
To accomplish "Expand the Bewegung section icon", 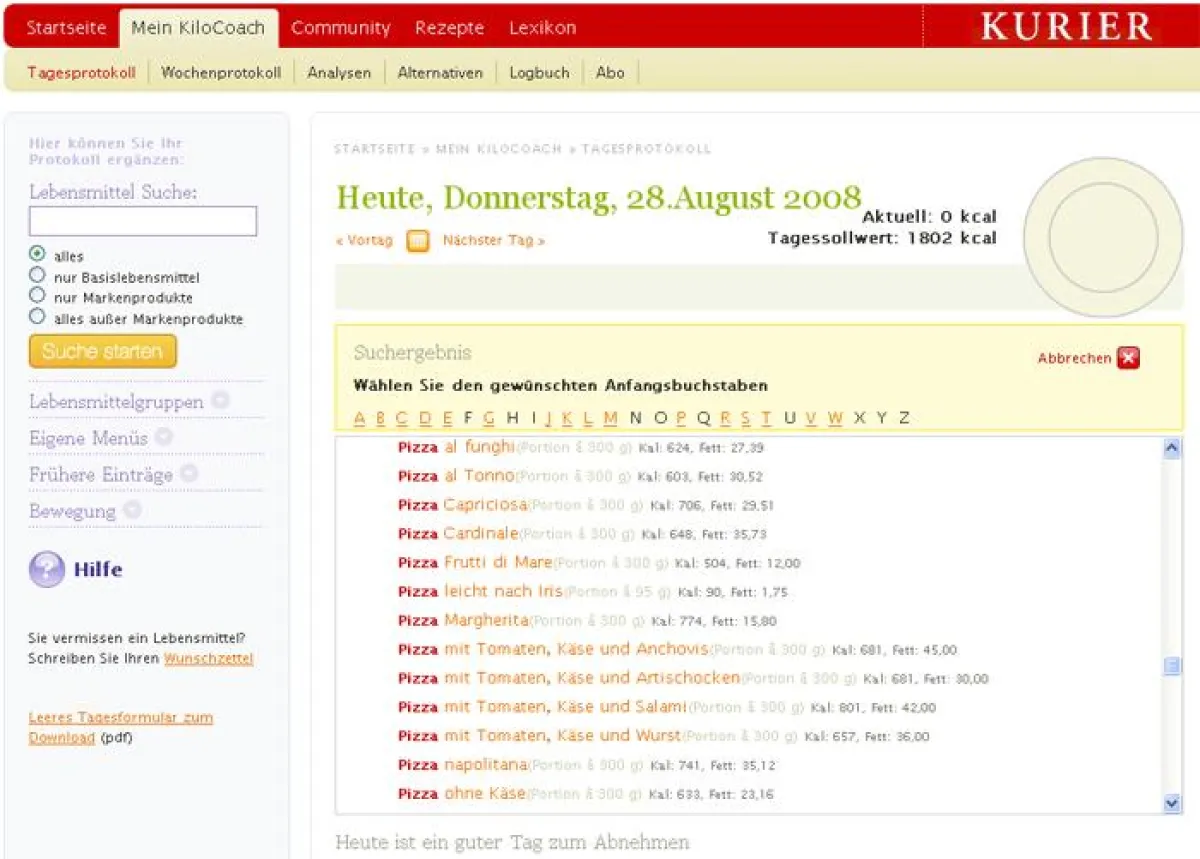I will [x=132, y=510].
